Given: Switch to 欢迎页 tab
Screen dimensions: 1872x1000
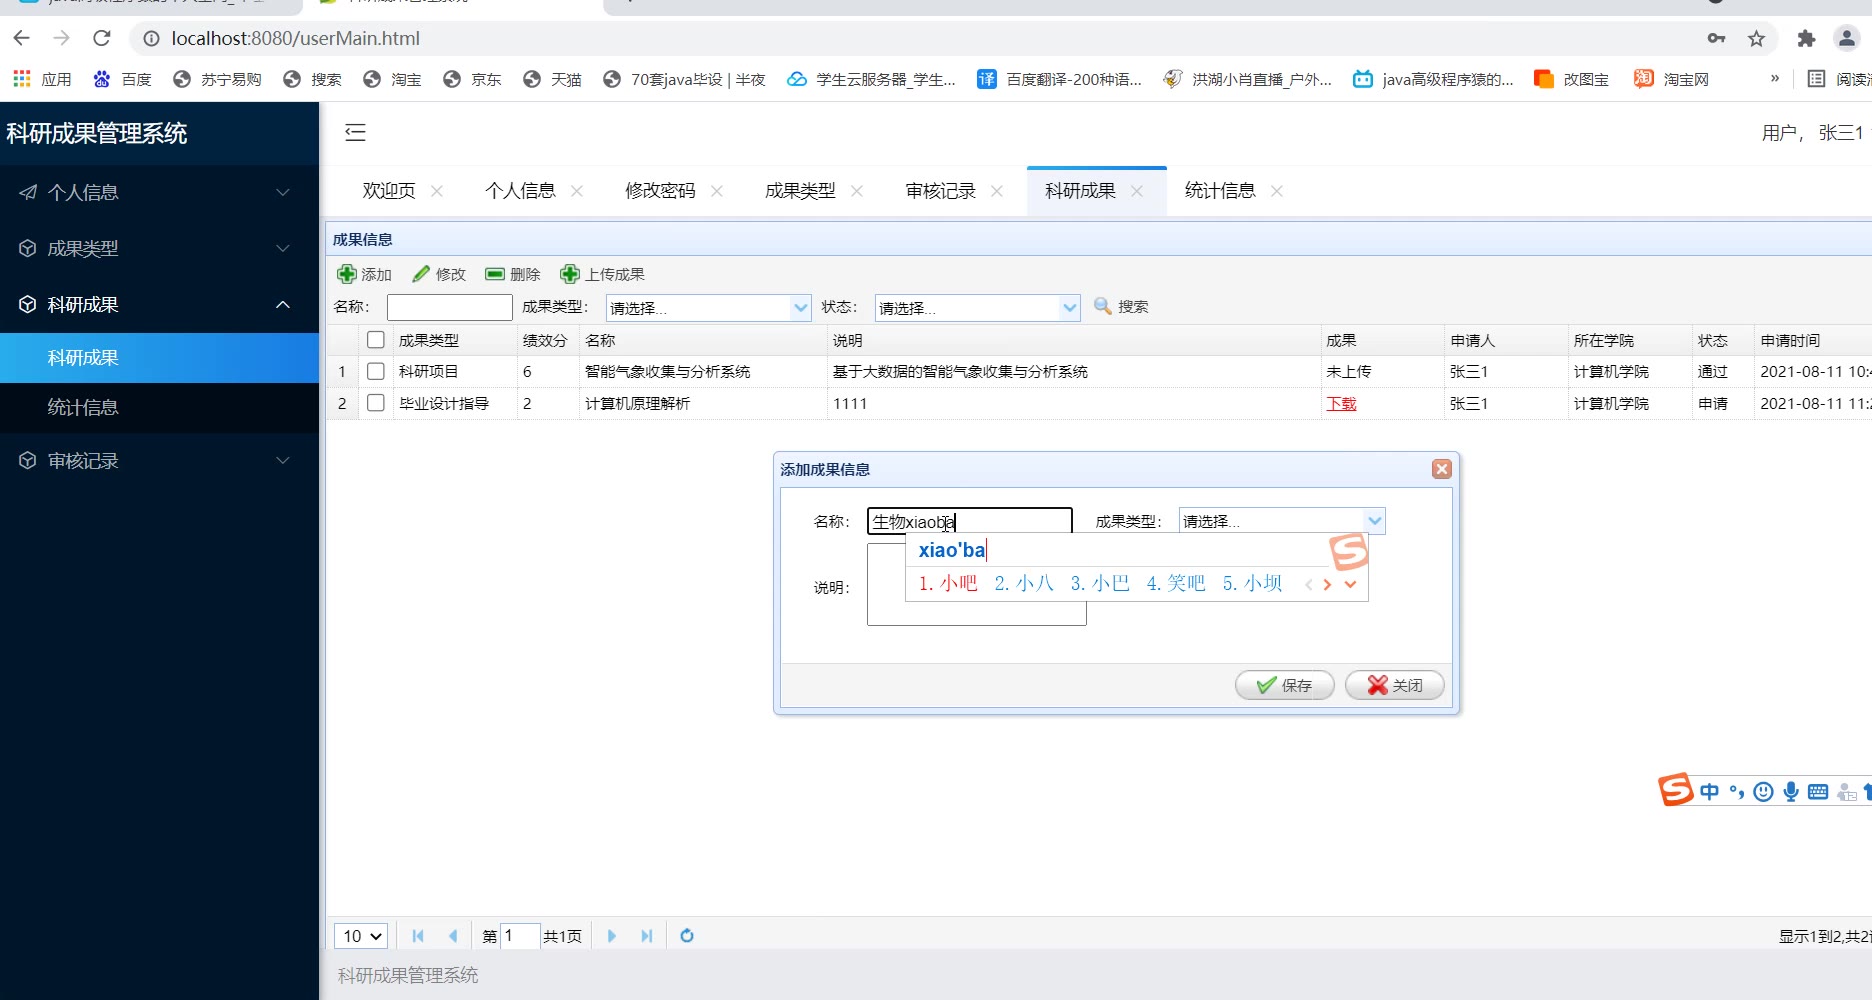Looking at the screenshot, I should [389, 191].
